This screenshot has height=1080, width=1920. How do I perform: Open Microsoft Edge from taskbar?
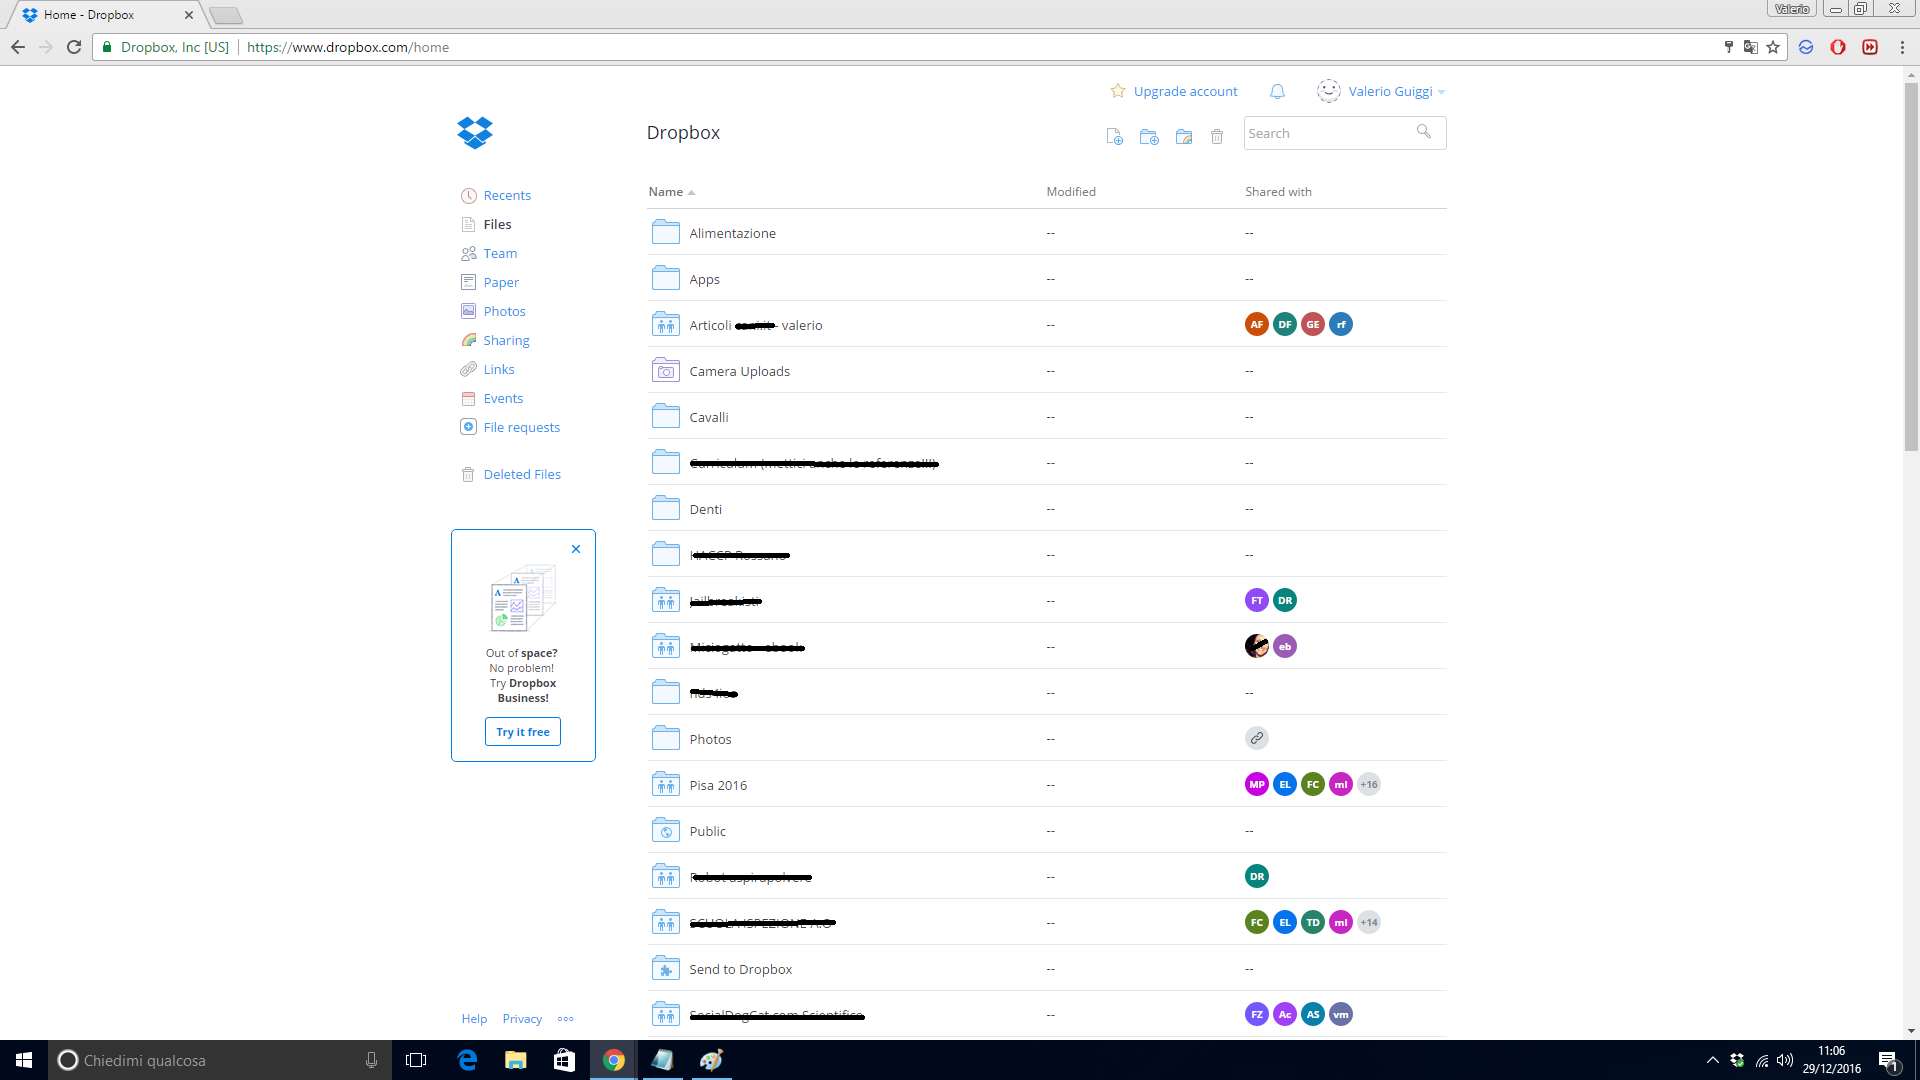pos(467,1060)
